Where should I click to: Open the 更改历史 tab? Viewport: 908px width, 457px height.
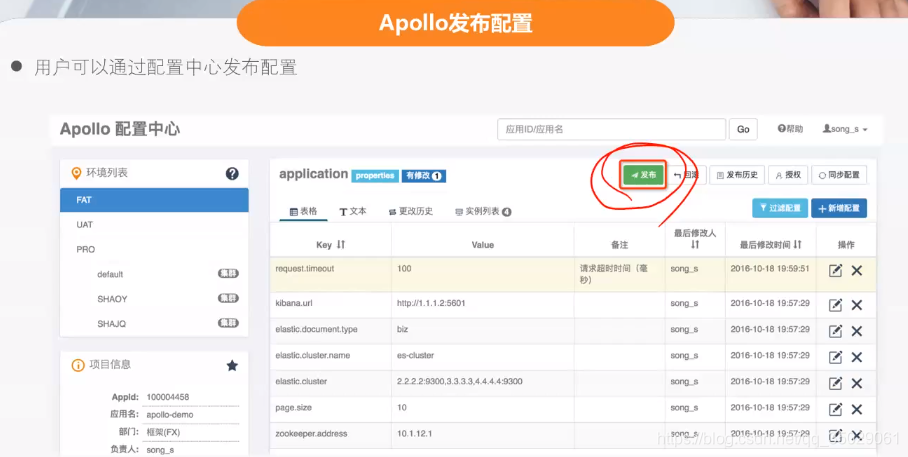(411, 211)
